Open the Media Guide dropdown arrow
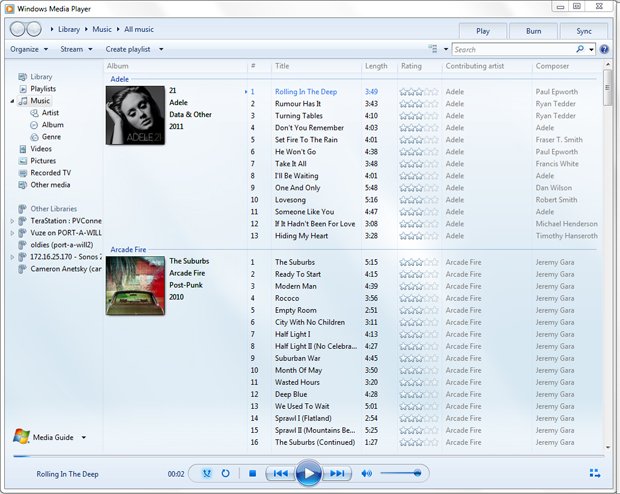 pyautogui.click(x=84, y=437)
